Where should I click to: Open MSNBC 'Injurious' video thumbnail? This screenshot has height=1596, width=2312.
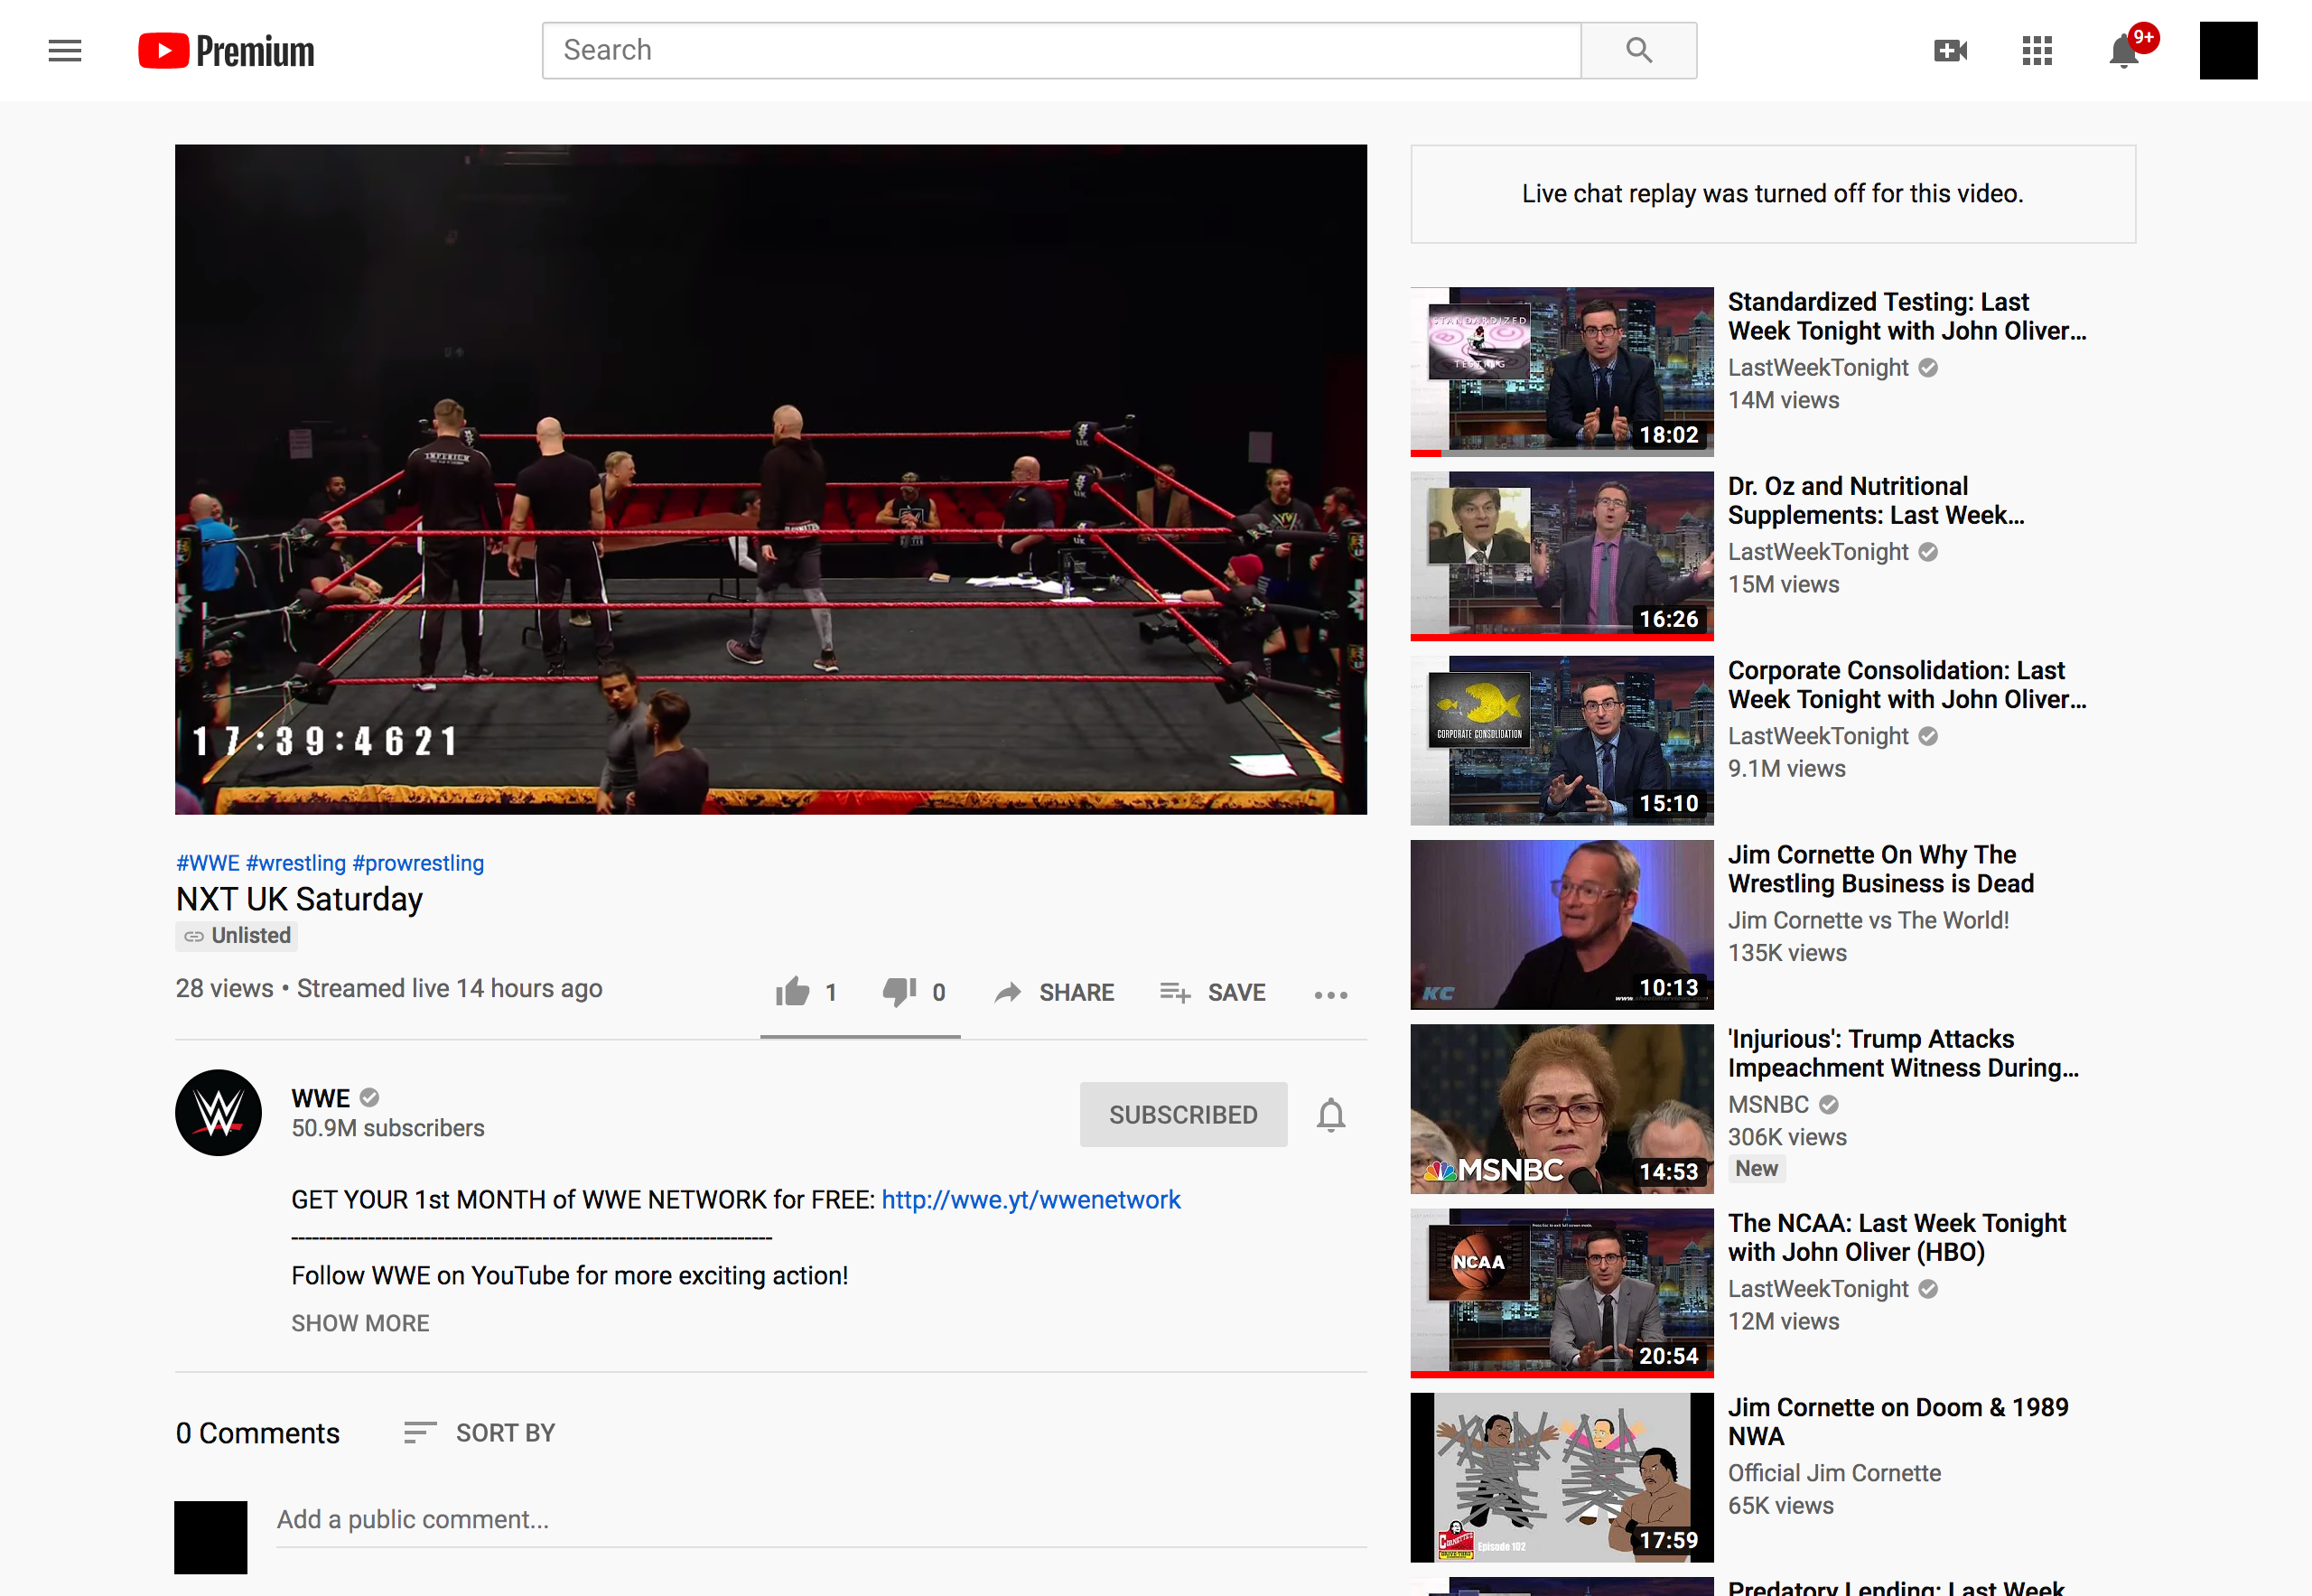click(1561, 1108)
